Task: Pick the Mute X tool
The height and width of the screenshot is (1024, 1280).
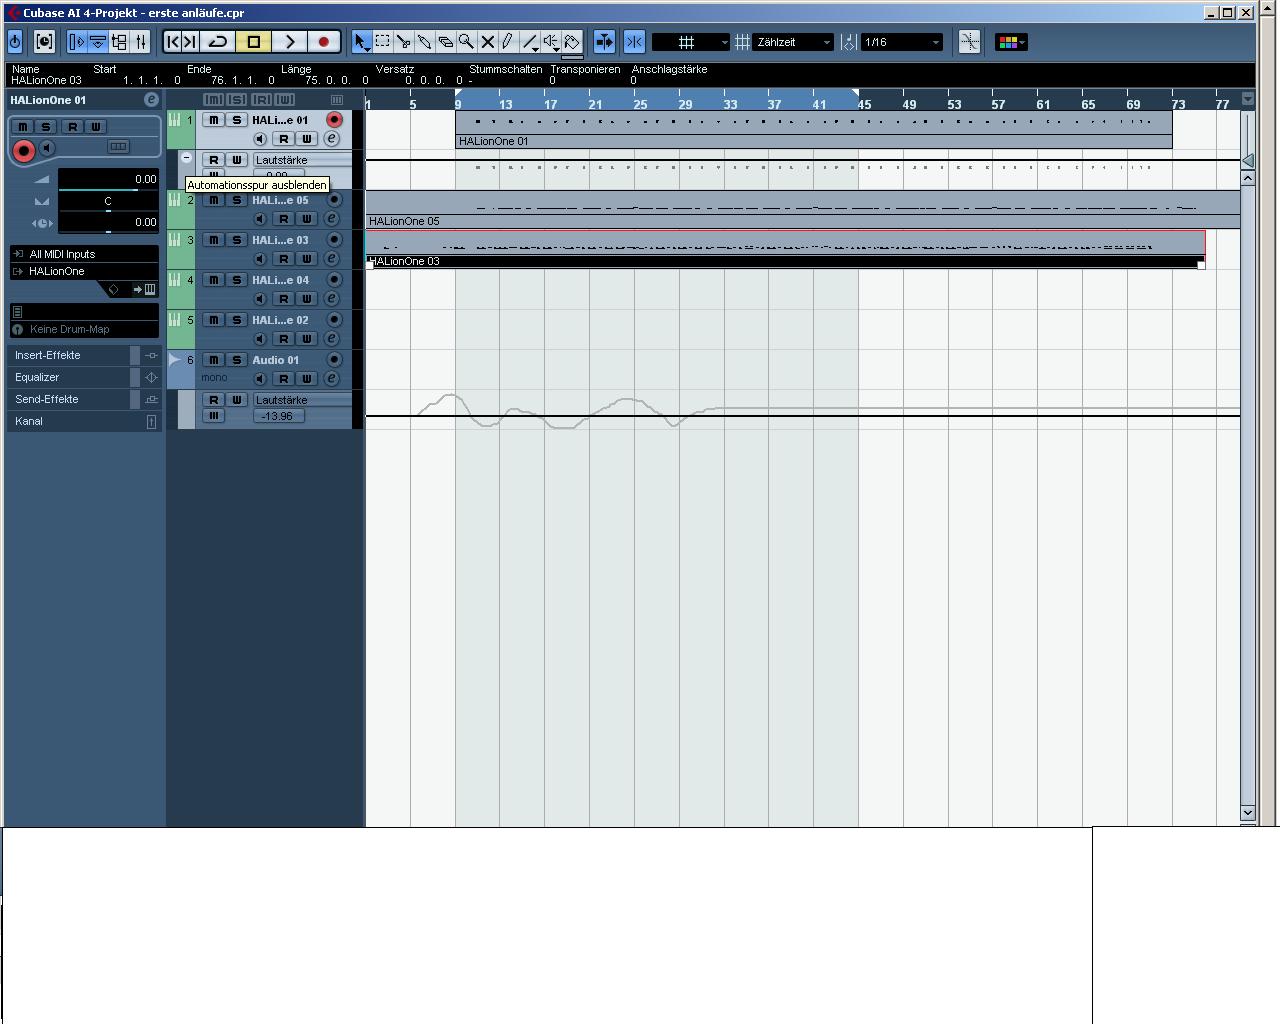Action: tap(487, 42)
